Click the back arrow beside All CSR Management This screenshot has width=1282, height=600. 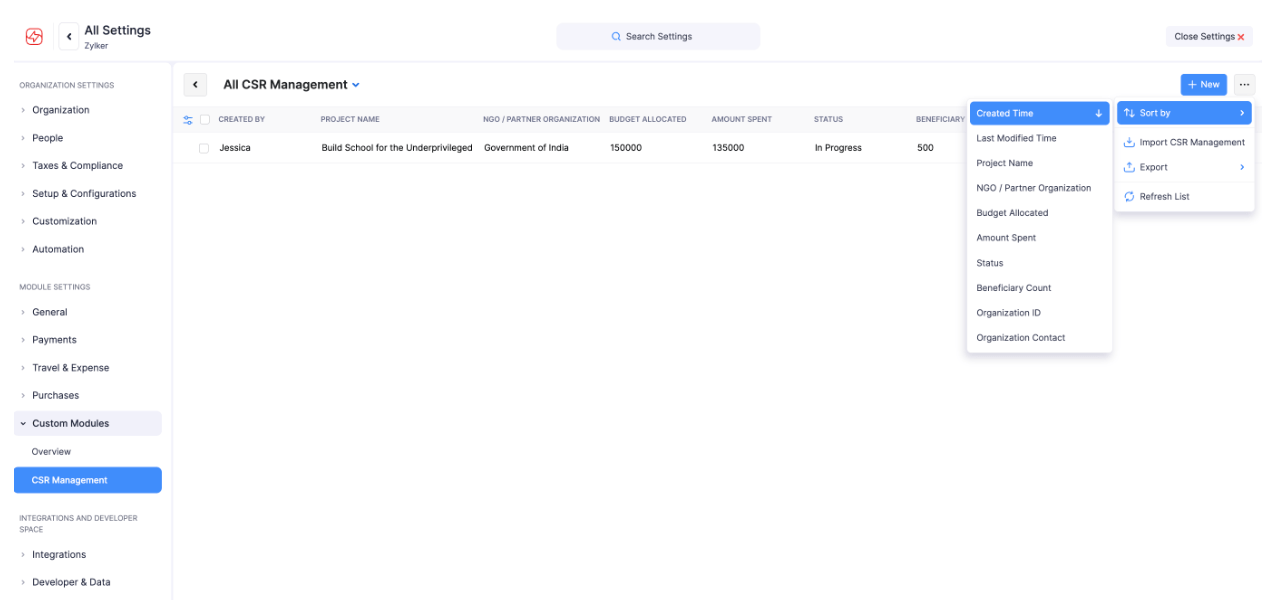click(195, 85)
